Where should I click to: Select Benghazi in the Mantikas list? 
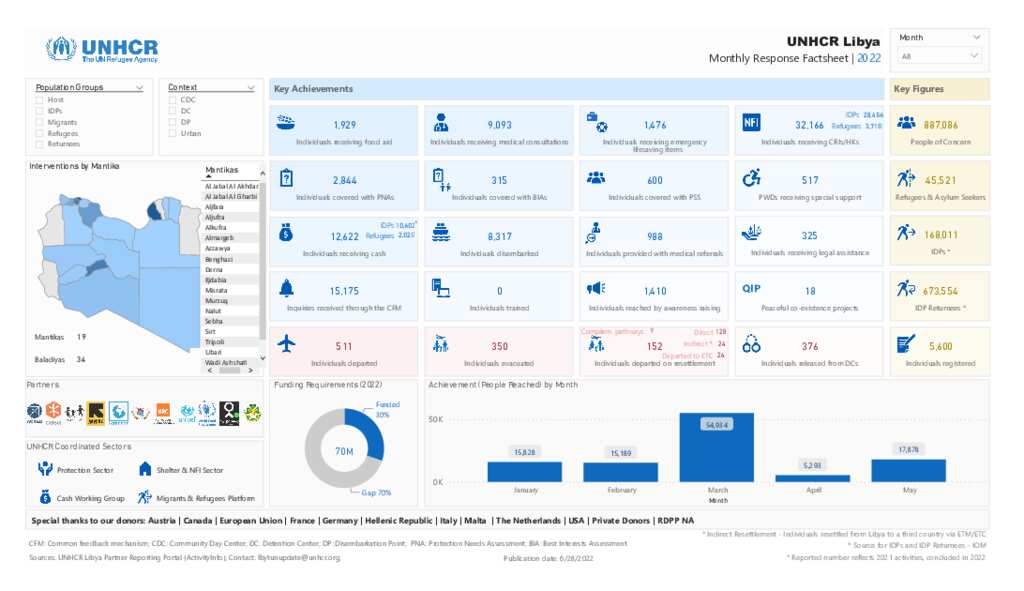click(231, 259)
